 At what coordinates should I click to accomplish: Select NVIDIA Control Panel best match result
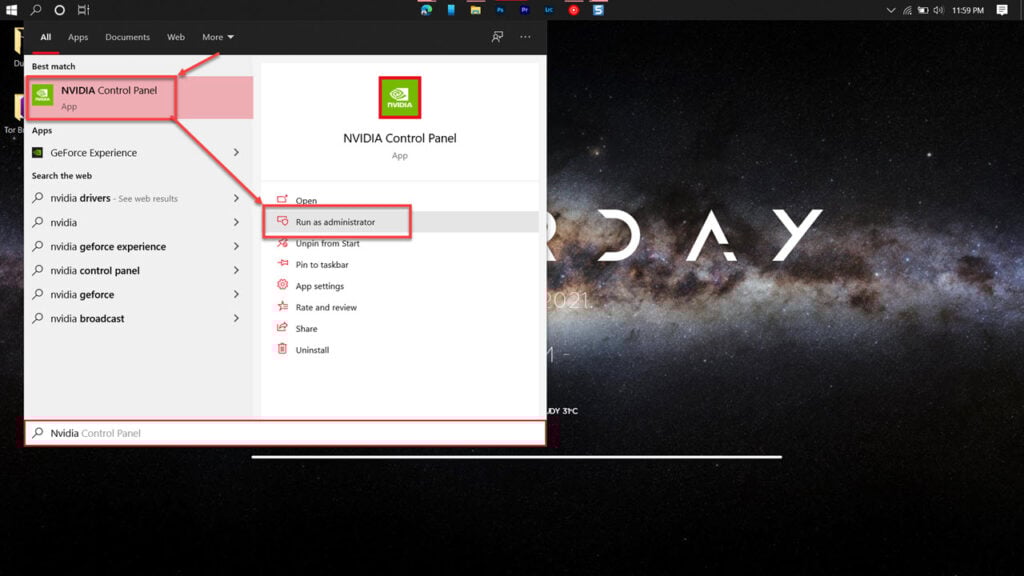[138, 97]
